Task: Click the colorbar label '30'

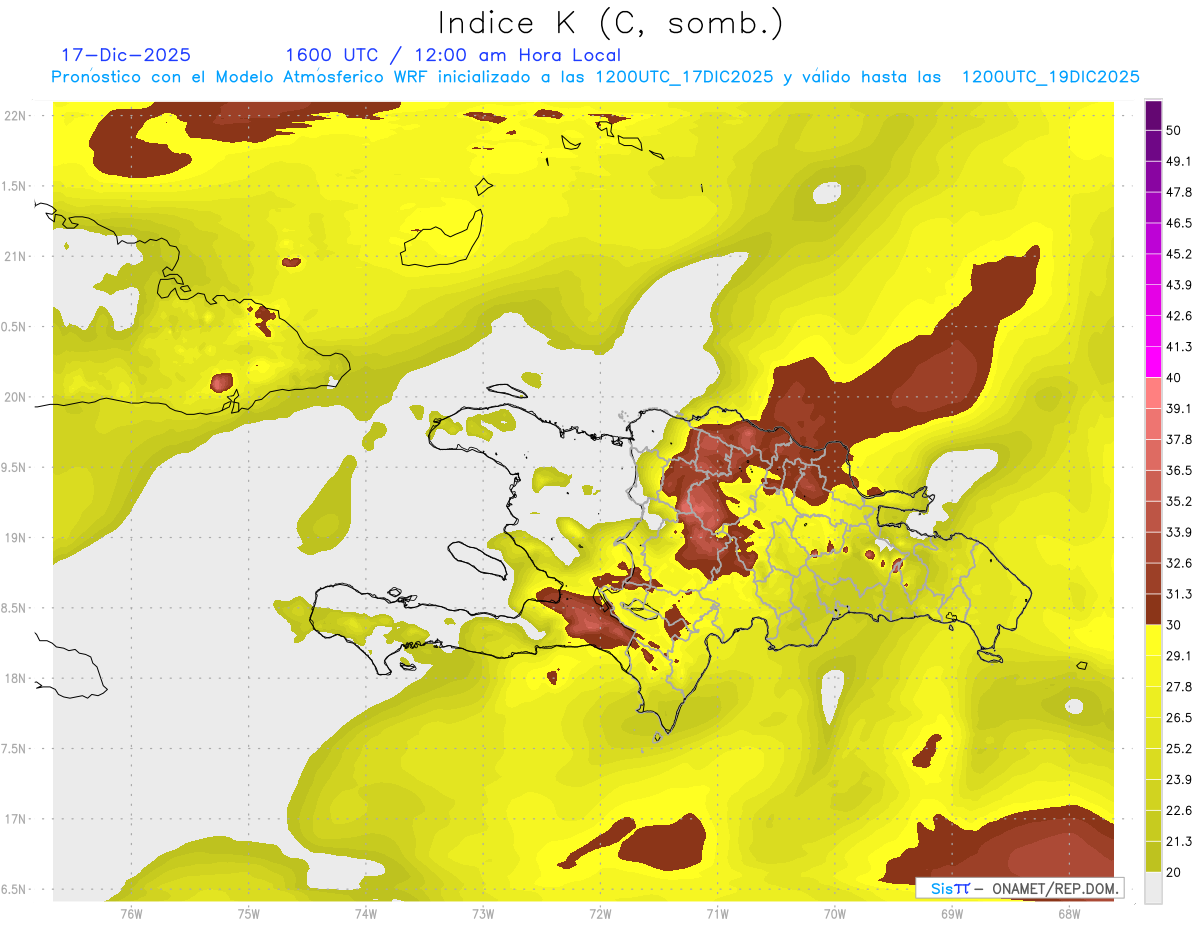Action: (1173, 625)
